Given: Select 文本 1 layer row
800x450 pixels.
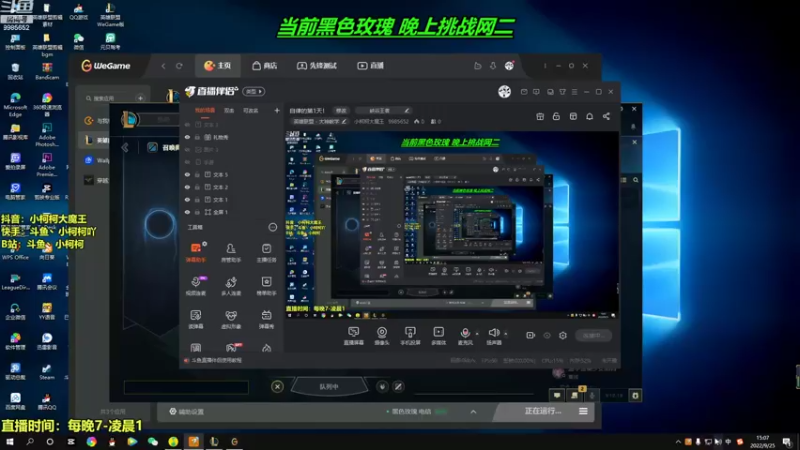Looking at the screenshot, I should [x=232, y=199].
